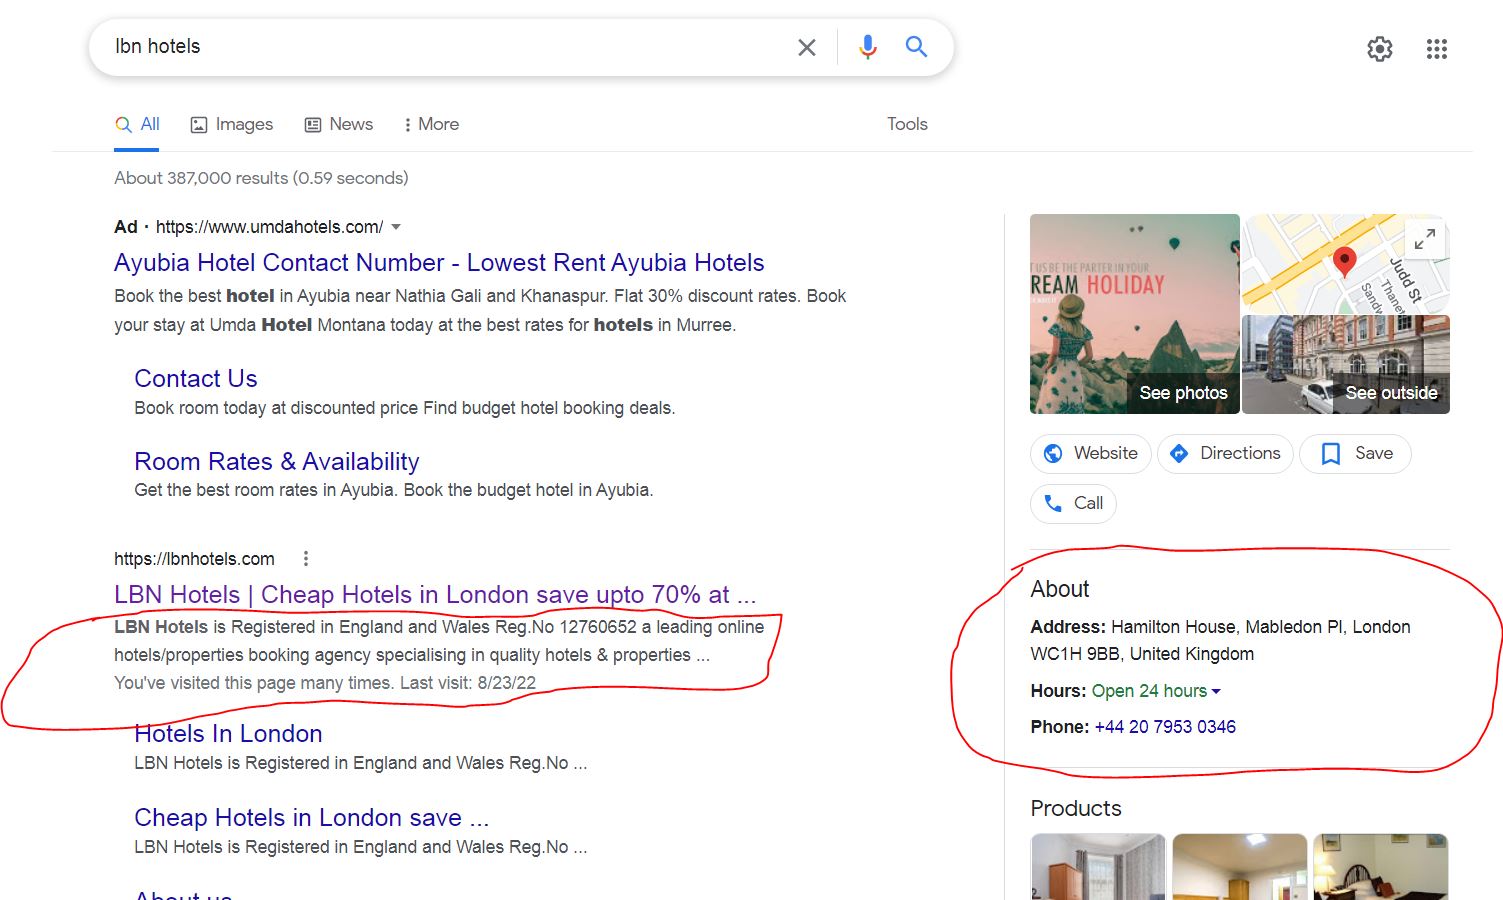Open the LBN Hotels Cheap Hotels in London result

tap(435, 595)
